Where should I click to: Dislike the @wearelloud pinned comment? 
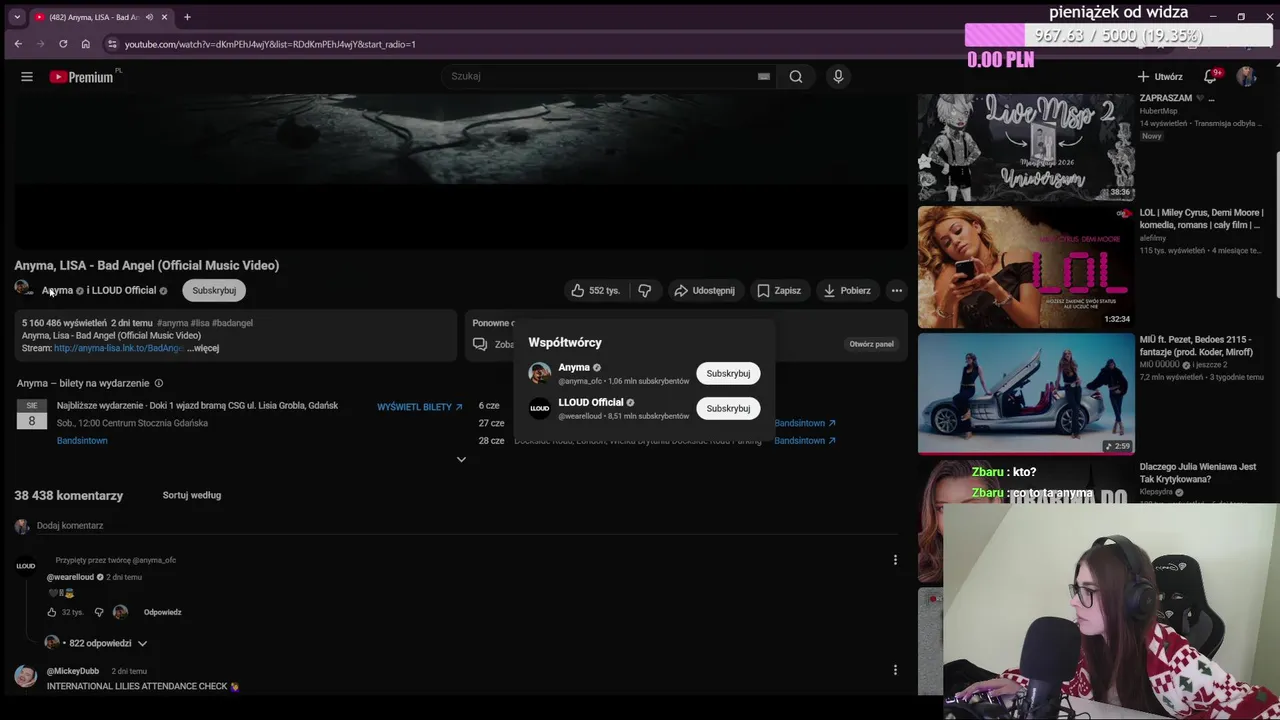coord(99,612)
